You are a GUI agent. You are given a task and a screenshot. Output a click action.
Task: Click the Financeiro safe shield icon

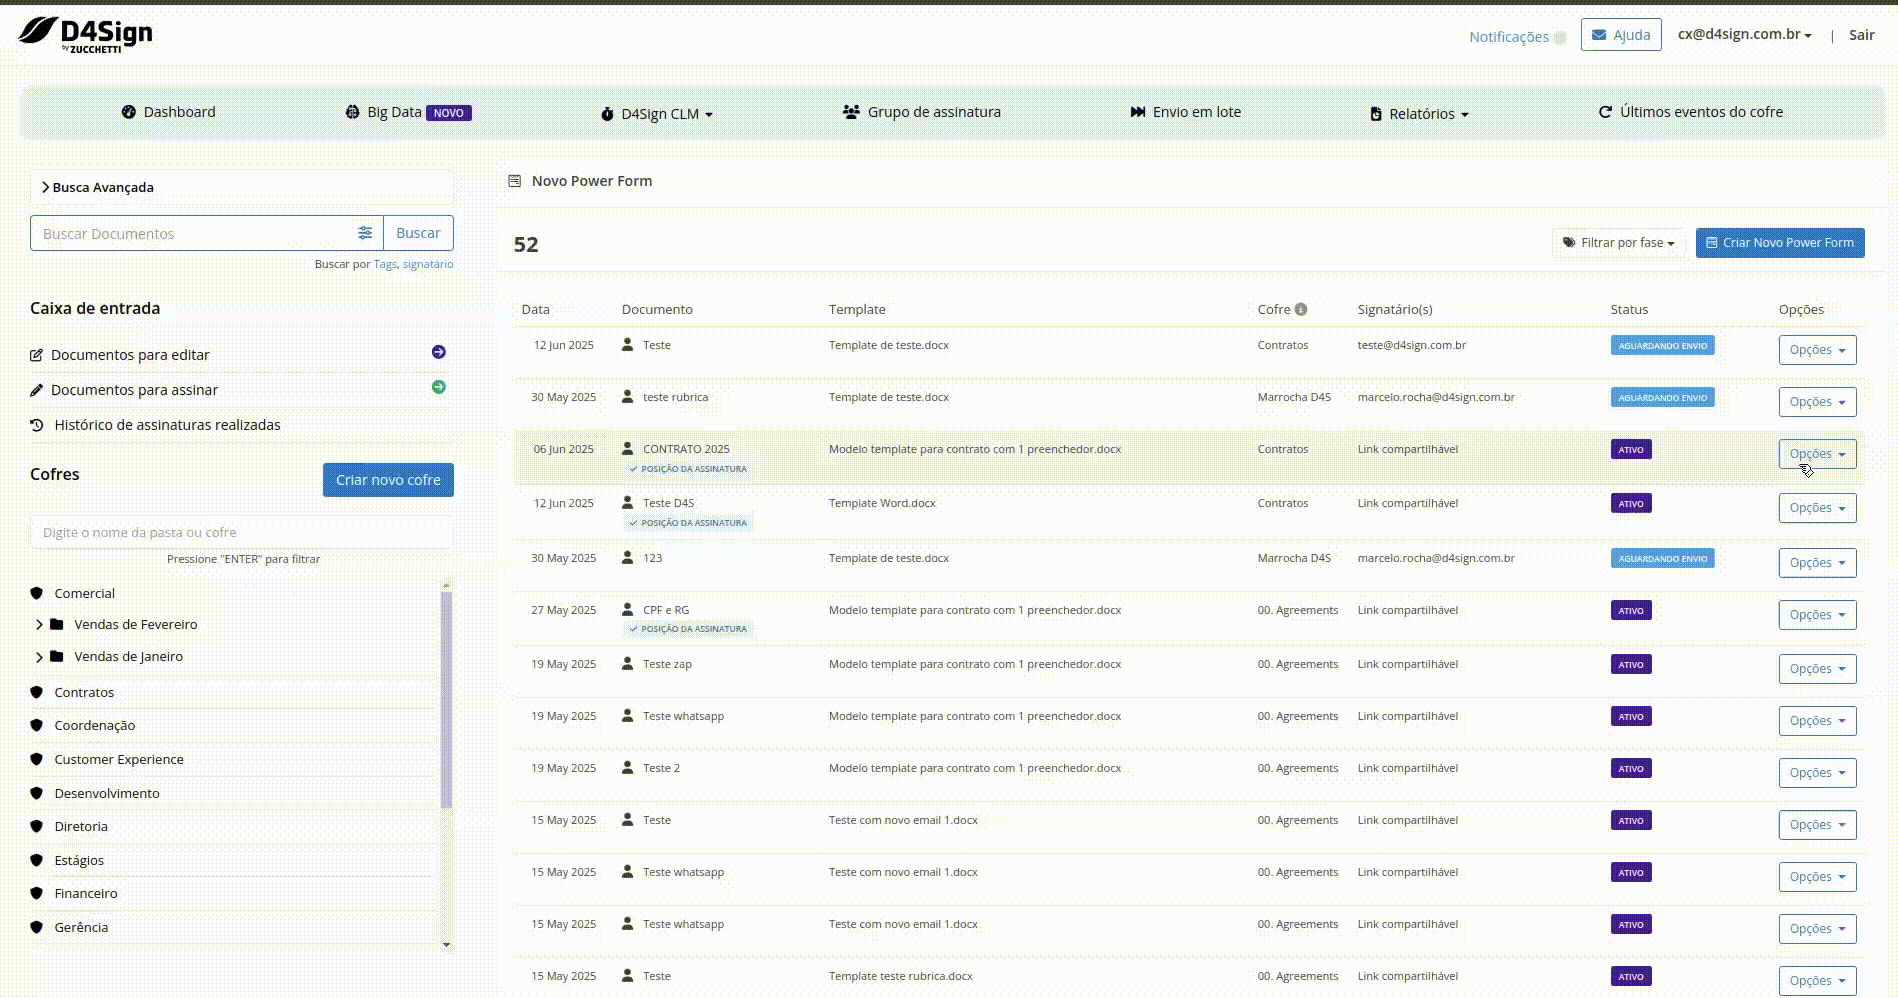[37, 893]
